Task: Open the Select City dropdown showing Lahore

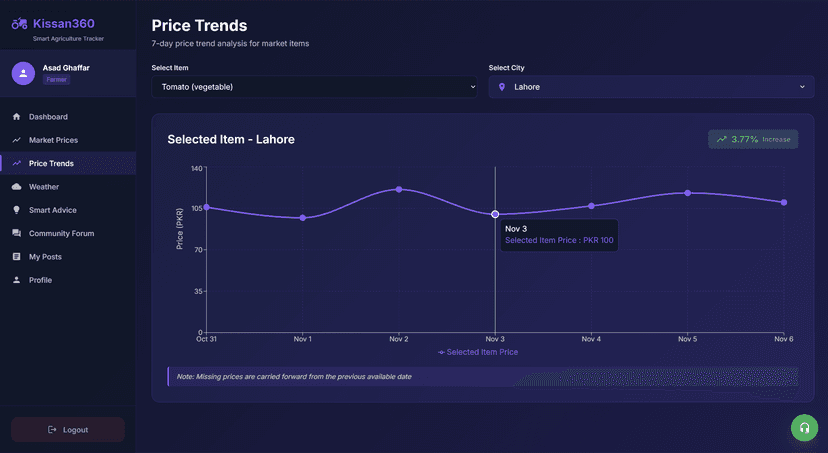Action: (x=650, y=87)
